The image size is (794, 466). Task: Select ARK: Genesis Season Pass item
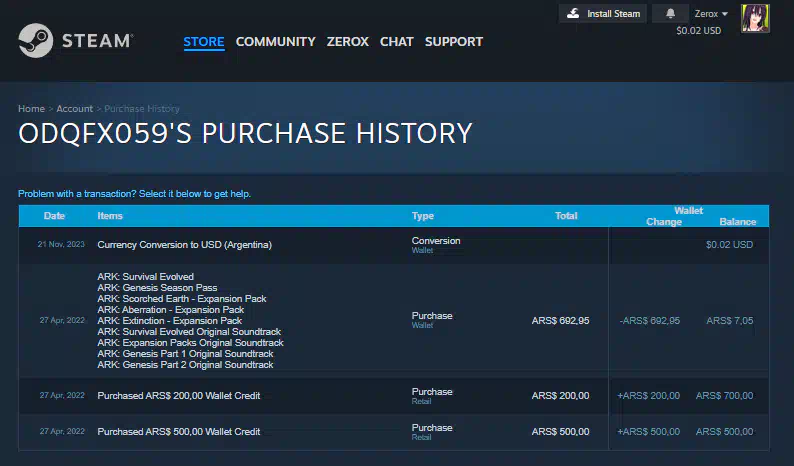(x=157, y=288)
